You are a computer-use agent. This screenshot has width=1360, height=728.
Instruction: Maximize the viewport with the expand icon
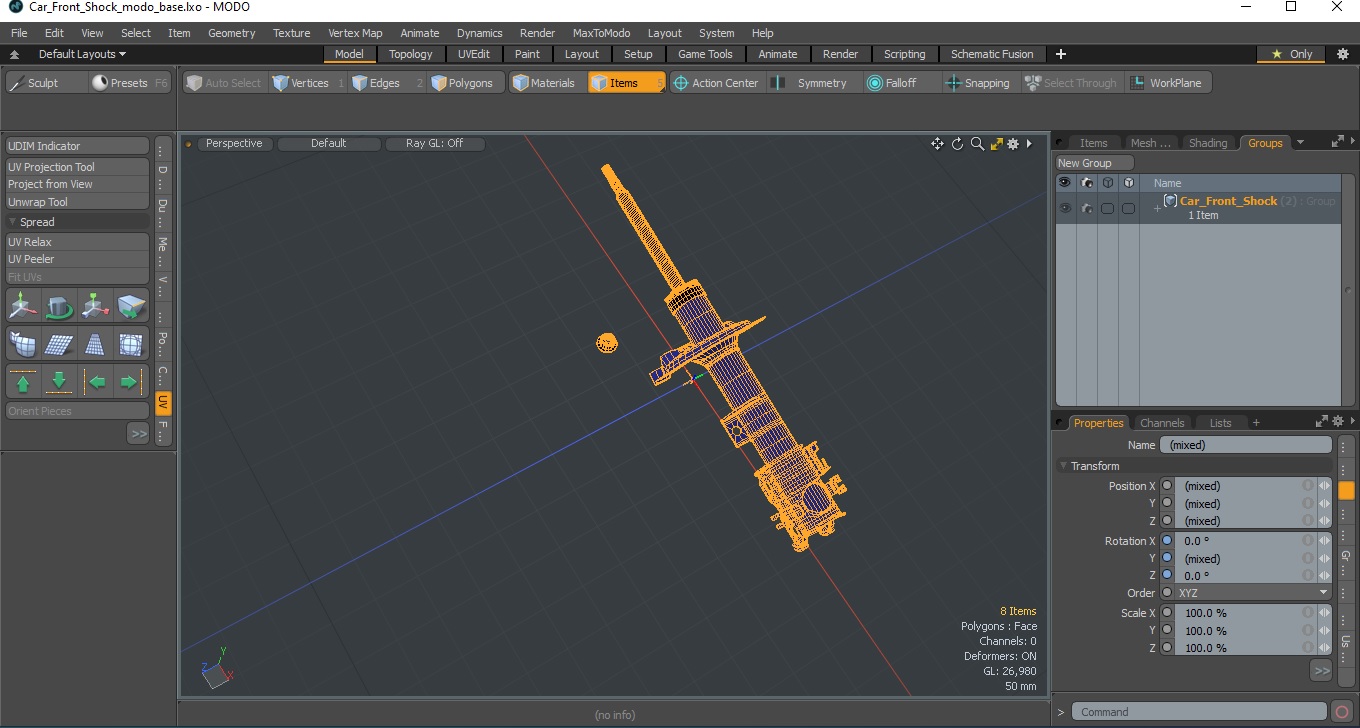996,144
